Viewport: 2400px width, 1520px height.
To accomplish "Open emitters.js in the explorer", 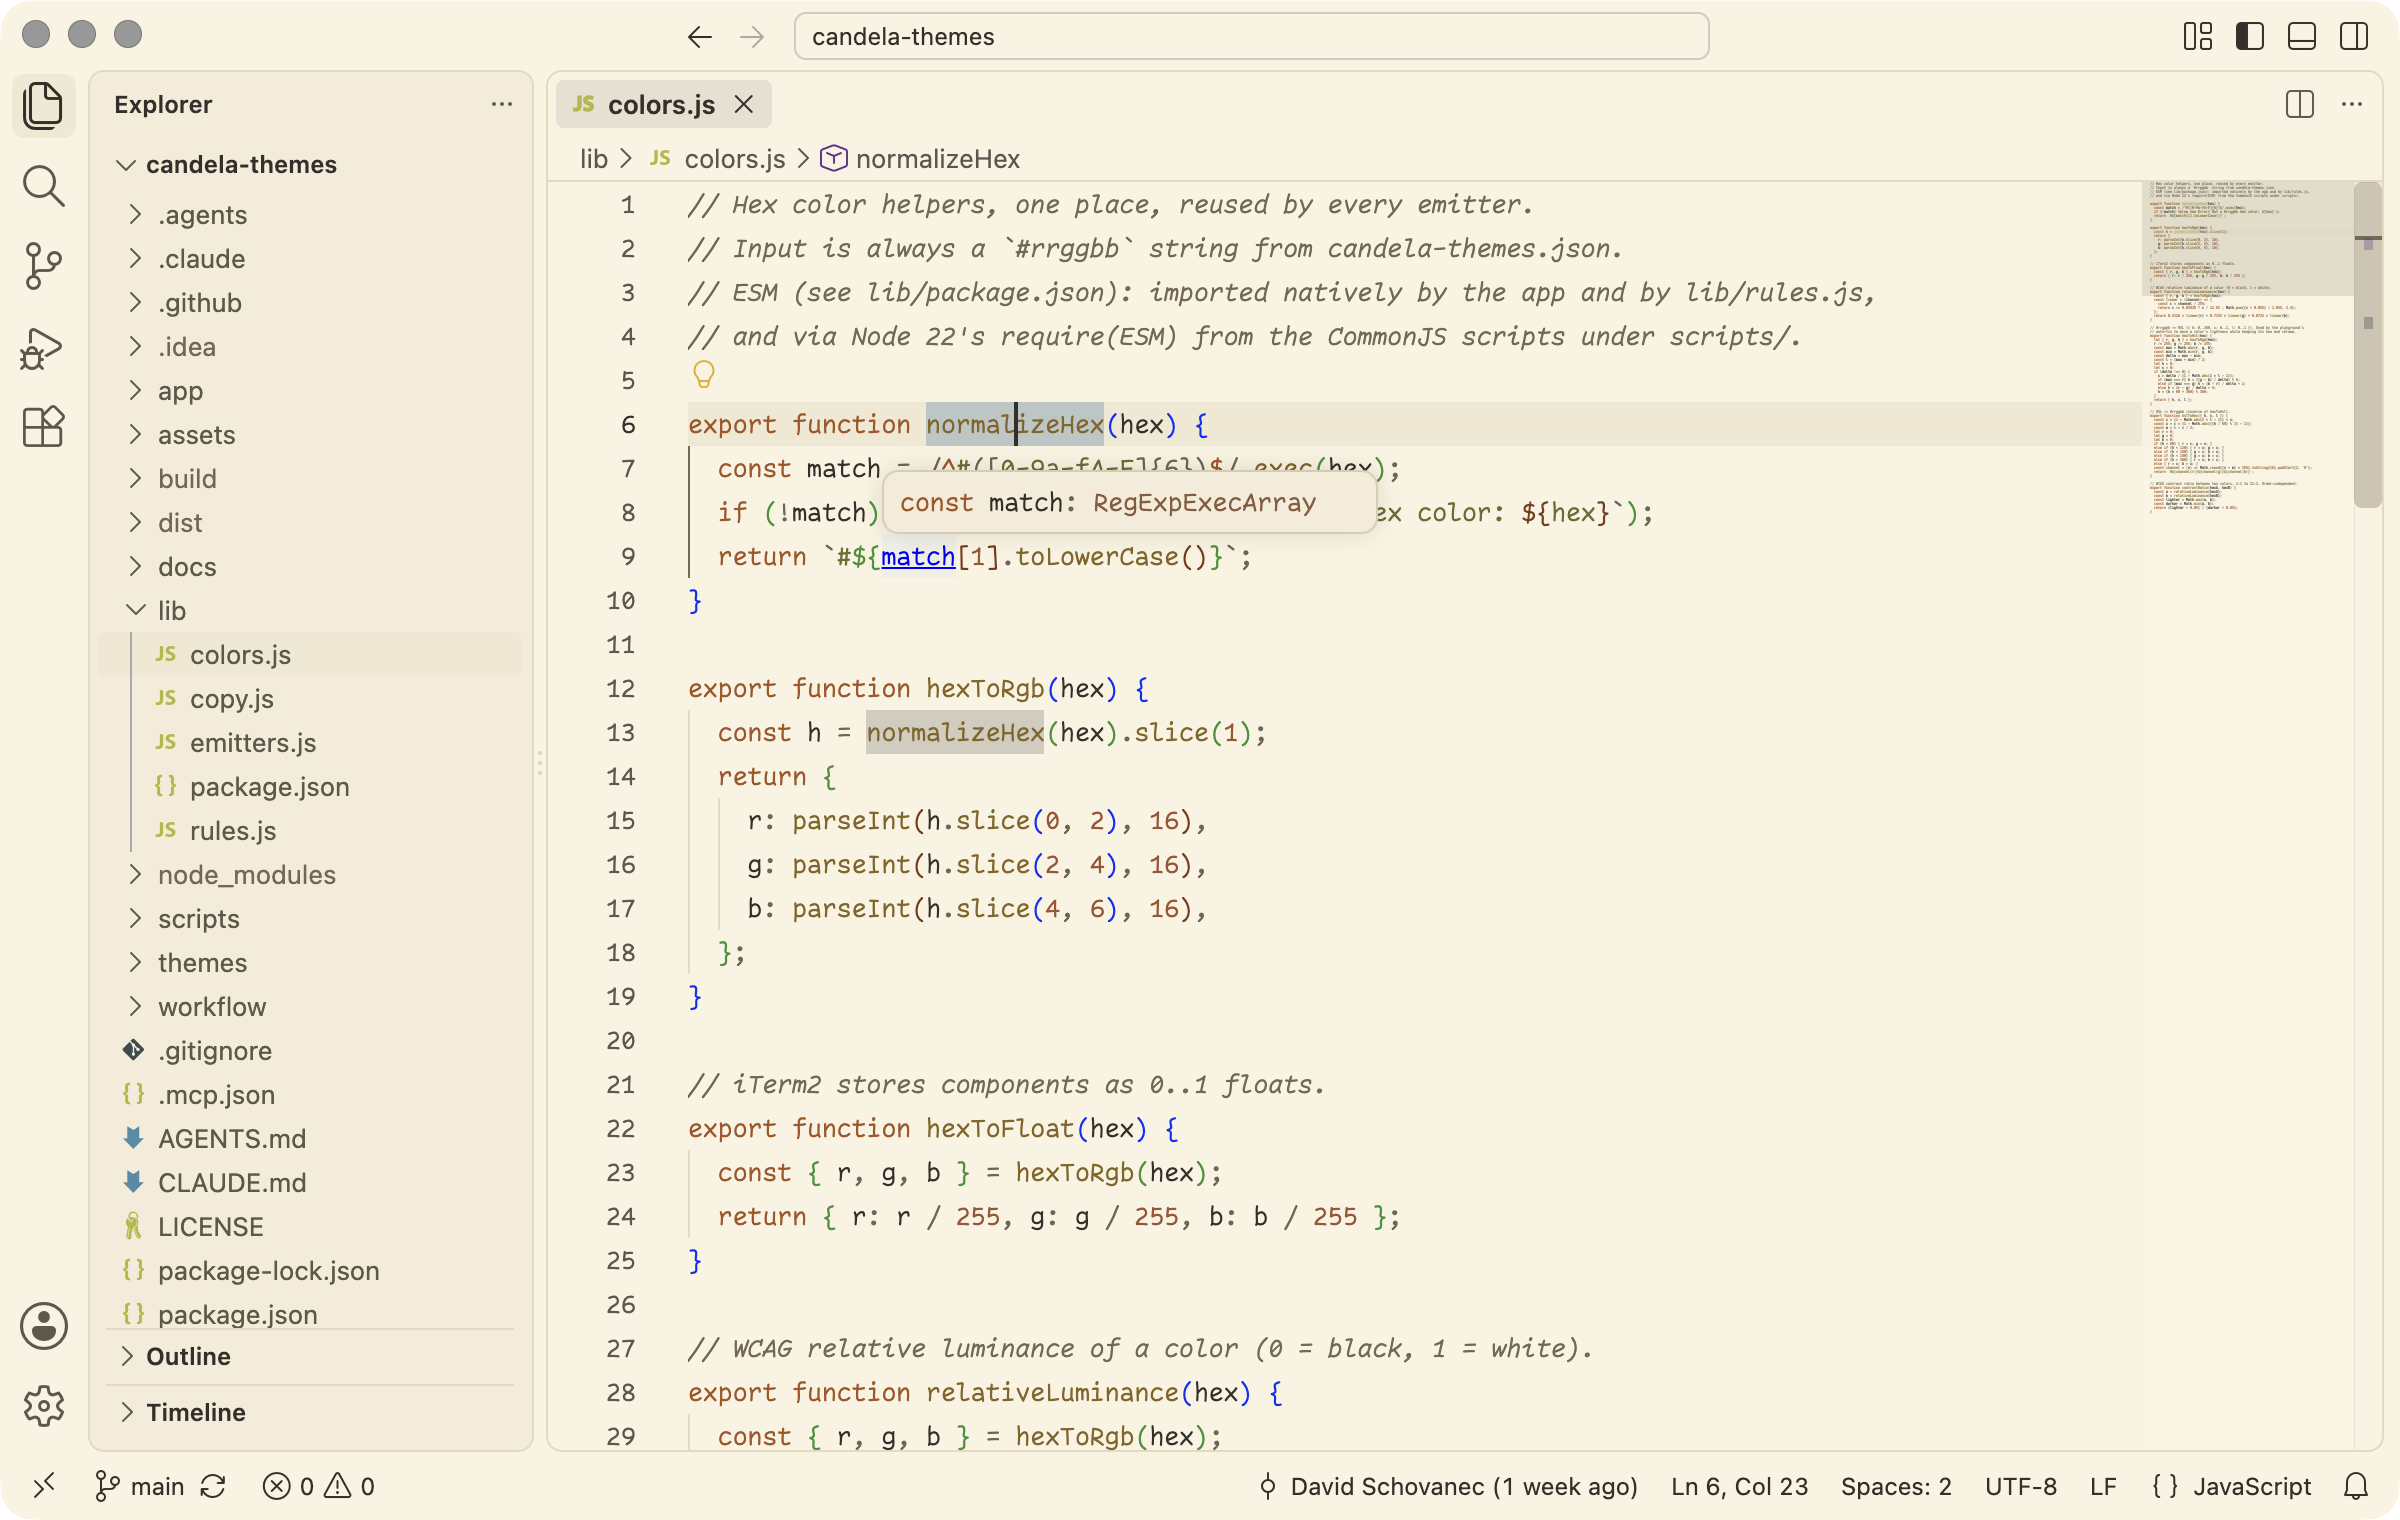I will click(x=310, y=743).
